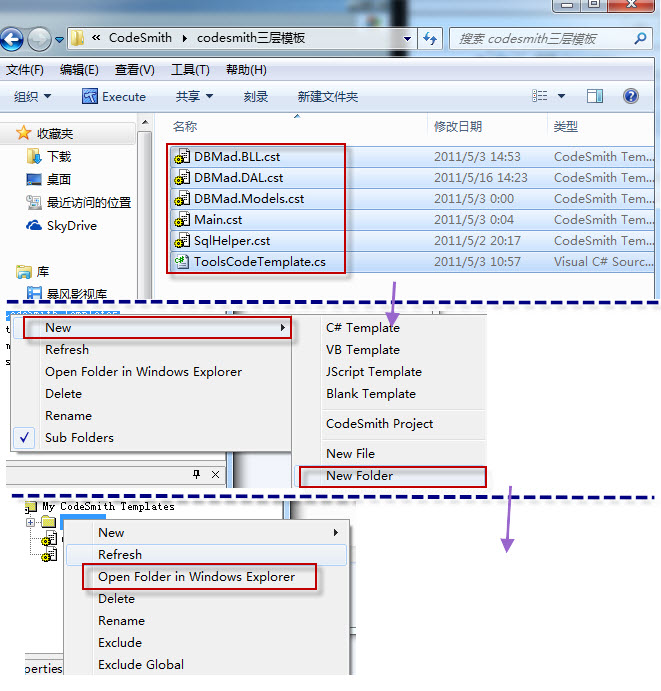This screenshot has height=691, width=661.
Task: Open the 共享 dropdown in toolbar
Action: (x=194, y=96)
